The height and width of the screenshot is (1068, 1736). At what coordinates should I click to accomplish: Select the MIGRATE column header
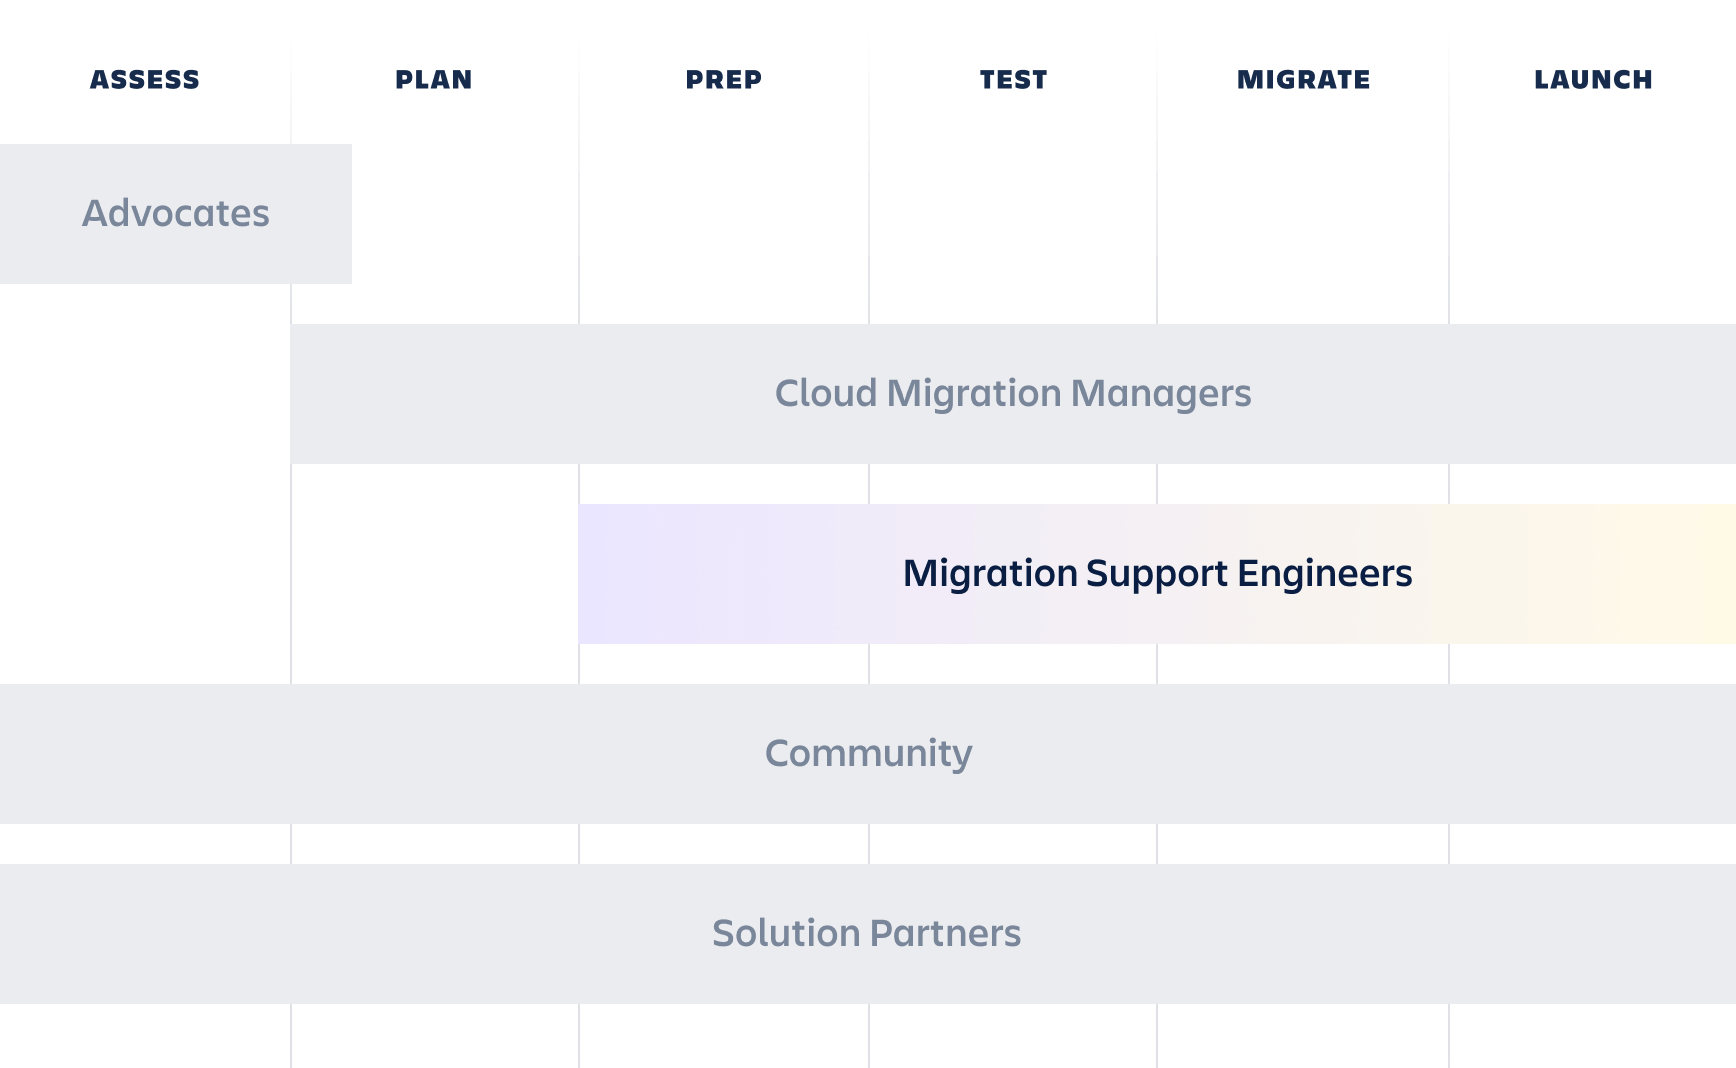(1302, 80)
